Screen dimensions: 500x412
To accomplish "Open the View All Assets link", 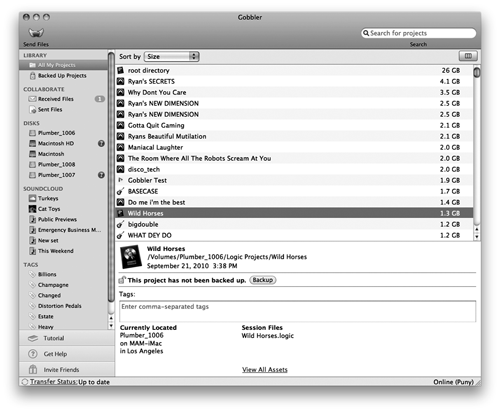I will pyautogui.click(x=265, y=369).
